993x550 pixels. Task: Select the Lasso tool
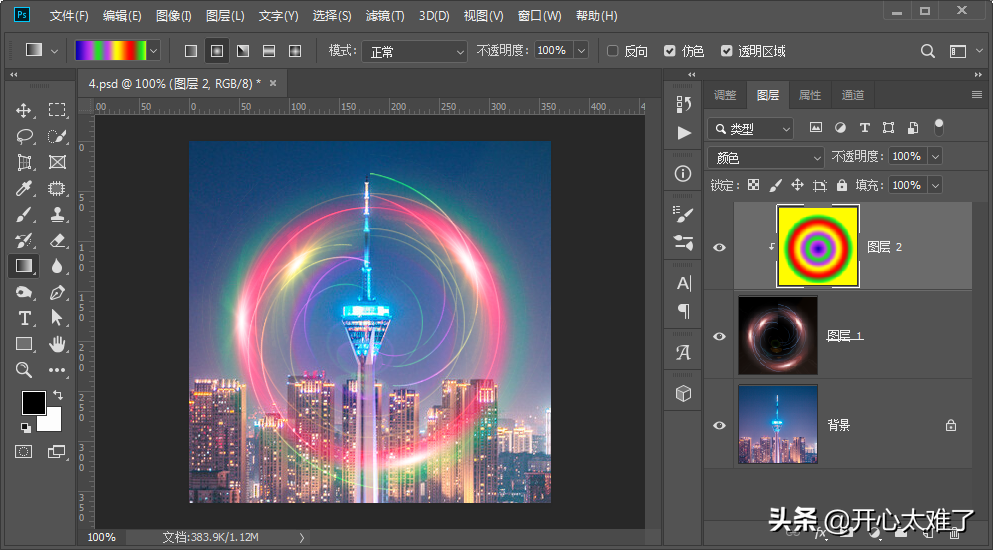[x=24, y=136]
